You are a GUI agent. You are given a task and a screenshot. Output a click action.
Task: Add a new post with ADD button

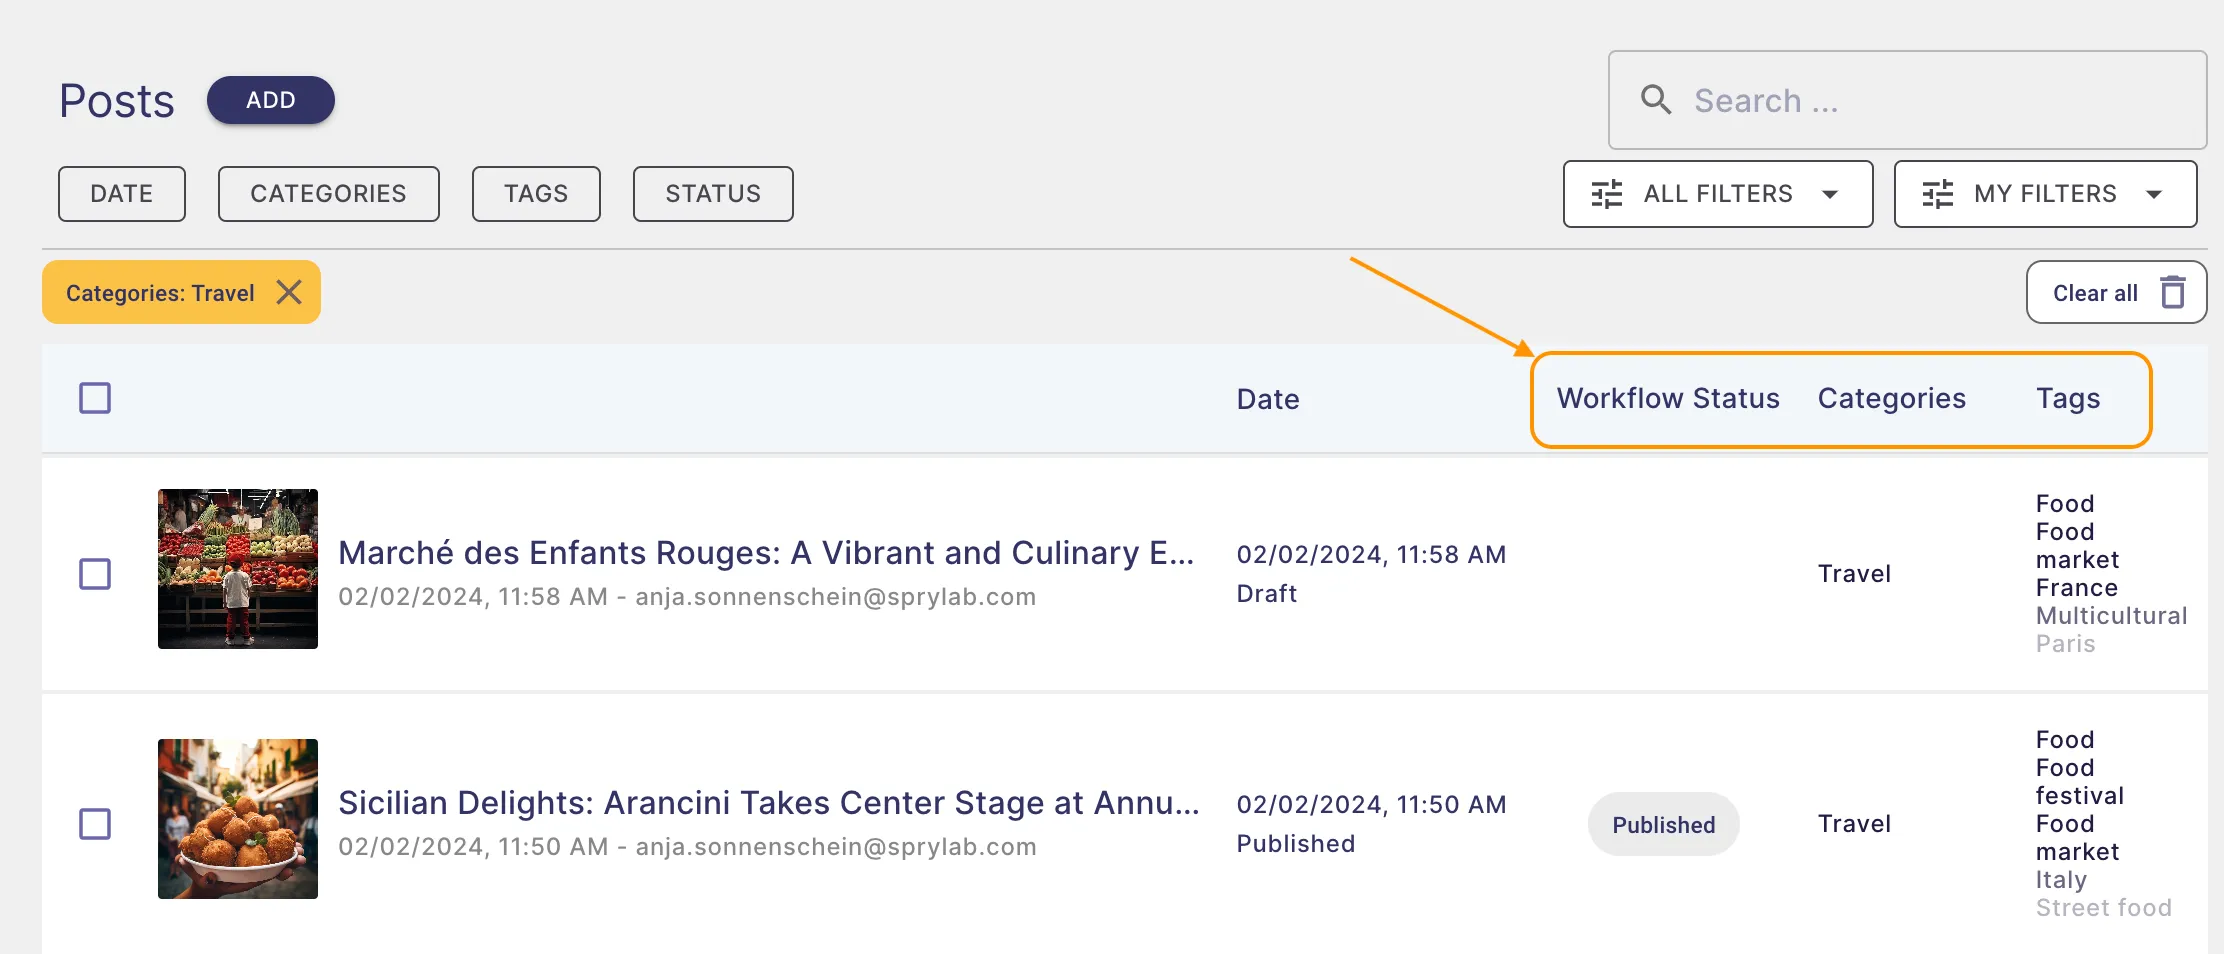[271, 100]
